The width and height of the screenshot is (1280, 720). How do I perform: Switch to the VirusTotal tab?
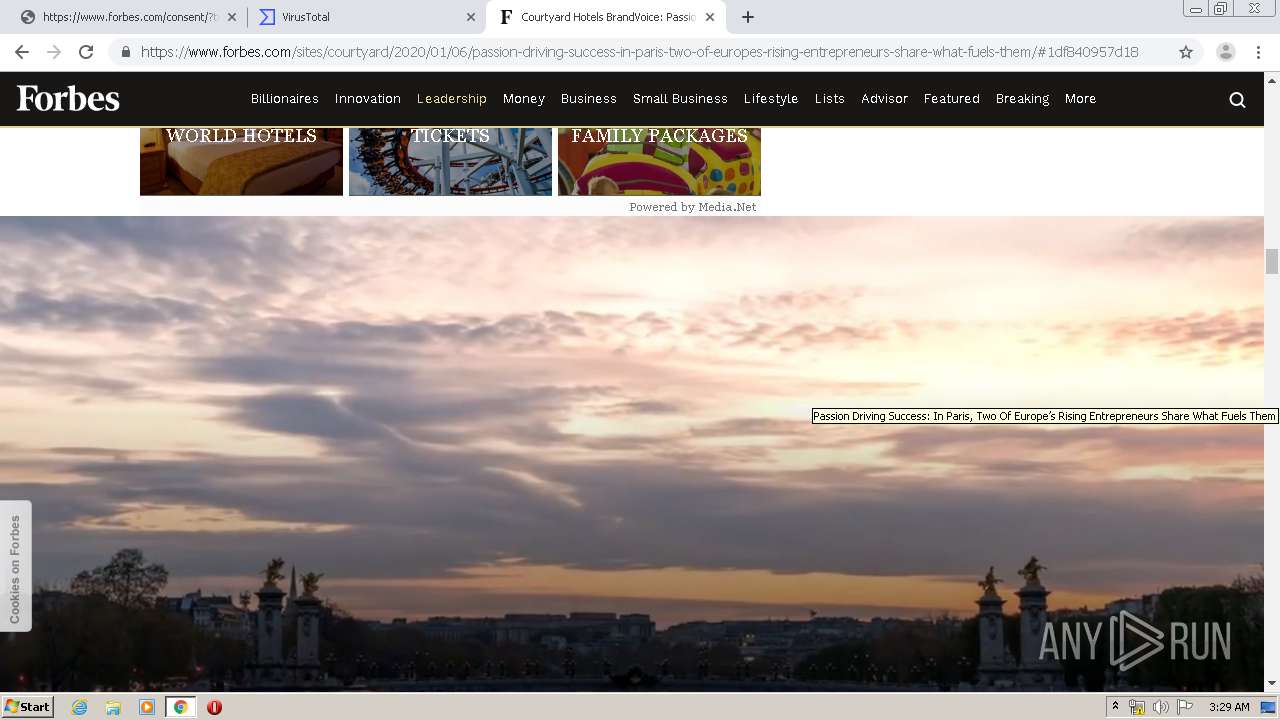pos(365,17)
